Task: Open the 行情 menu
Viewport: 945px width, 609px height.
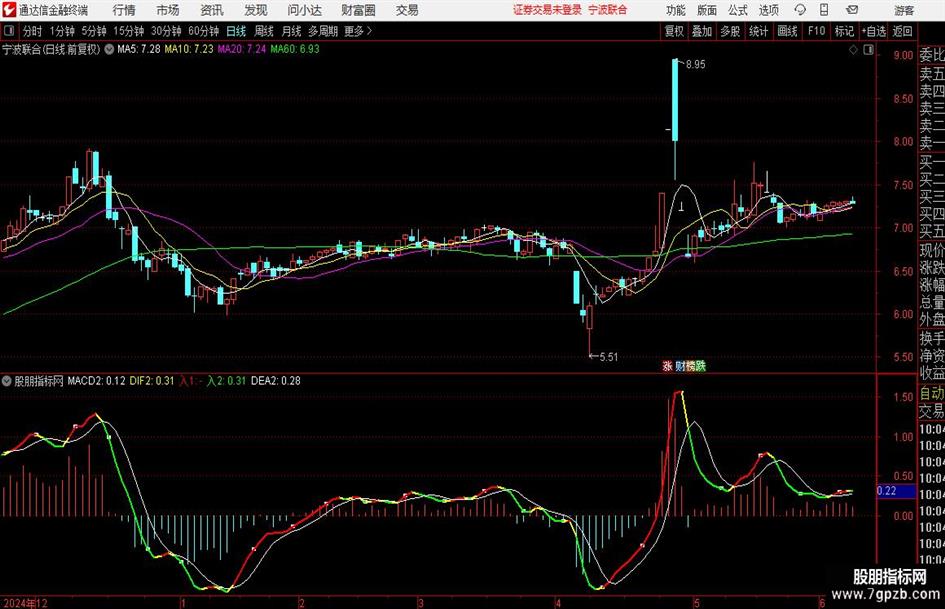Action: click(x=124, y=10)
